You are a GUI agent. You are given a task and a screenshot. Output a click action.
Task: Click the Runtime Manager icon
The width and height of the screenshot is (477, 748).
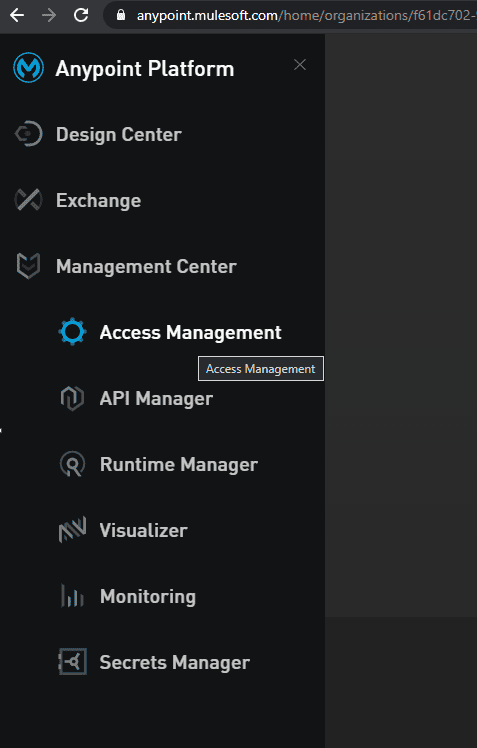72,464
